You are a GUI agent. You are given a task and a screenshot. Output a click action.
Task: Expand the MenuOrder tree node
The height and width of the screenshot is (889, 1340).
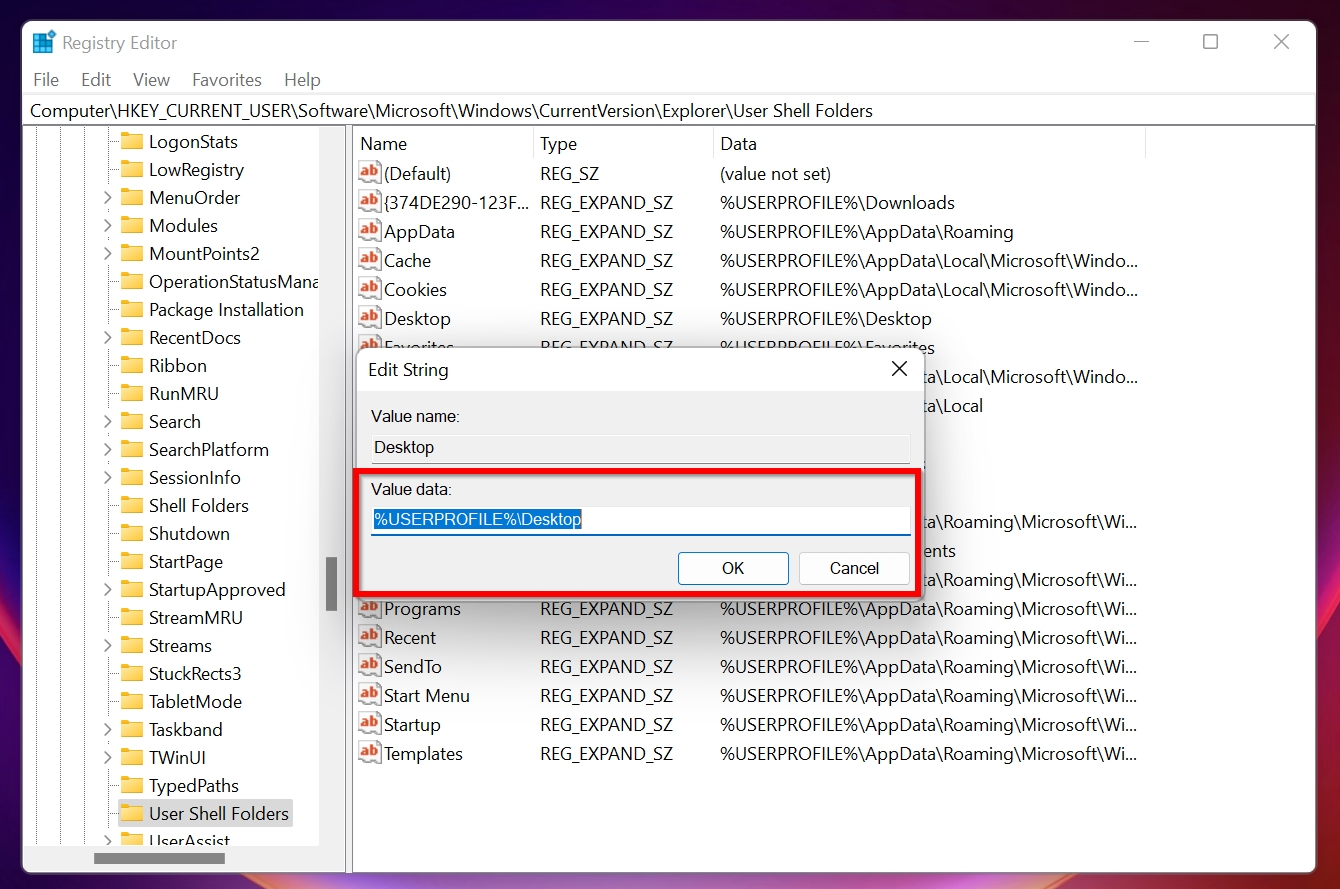(x=107, y=198)
